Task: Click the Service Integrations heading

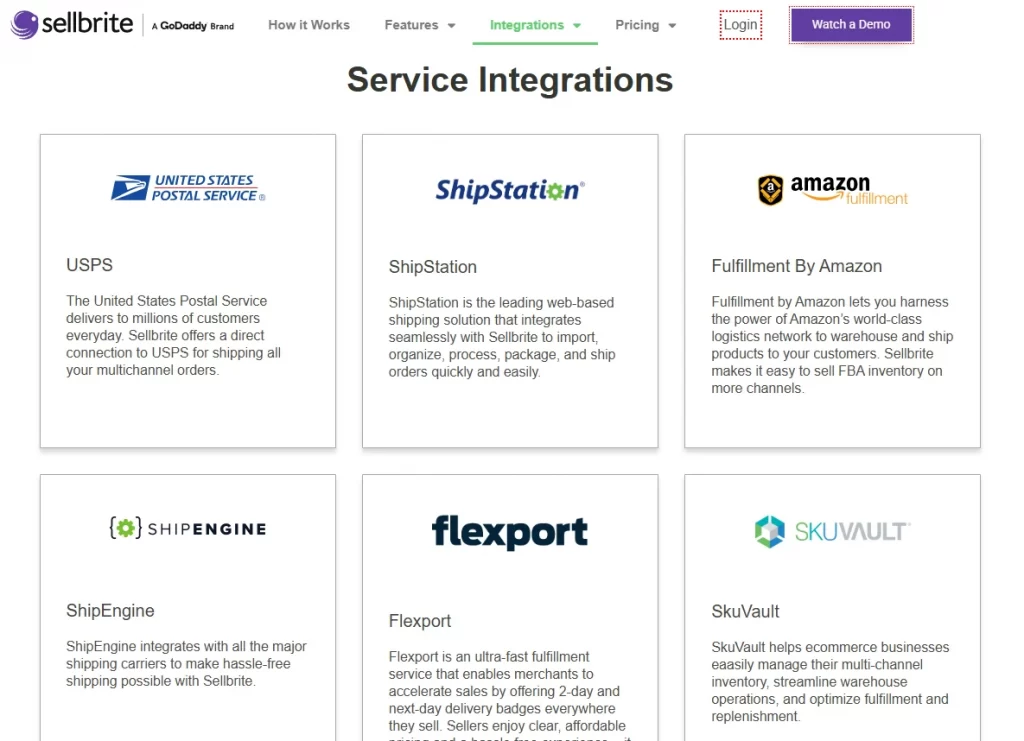Action: 510,80
